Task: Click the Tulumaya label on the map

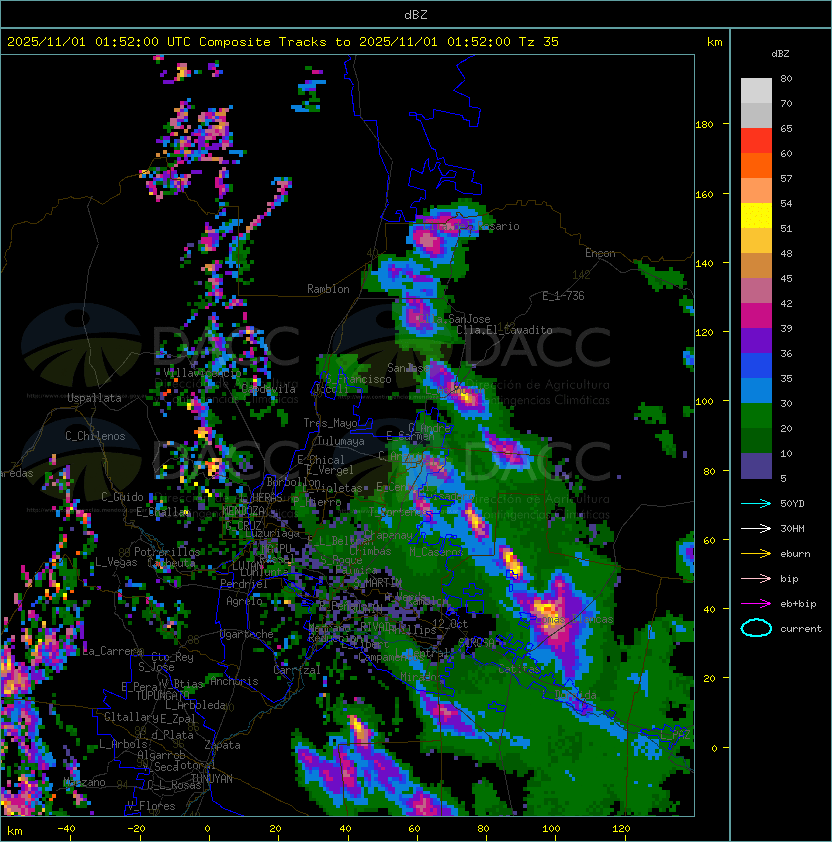Action: tap(341, 441)
